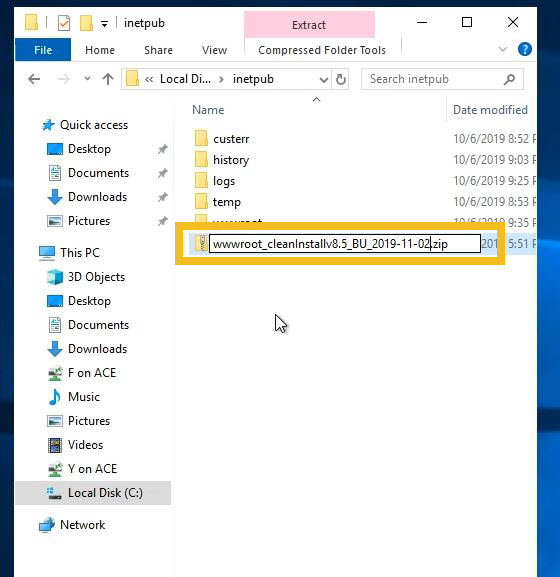The image size is (560, 577).
Task: Open the F on ACE network drive
Action: pyautogui.click(x=92, y=373)
